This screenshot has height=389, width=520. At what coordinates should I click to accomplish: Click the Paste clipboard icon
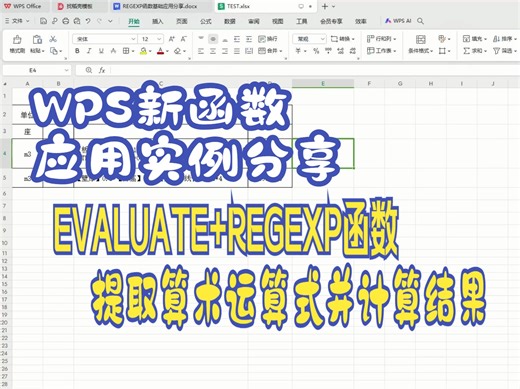pos(37,39)
